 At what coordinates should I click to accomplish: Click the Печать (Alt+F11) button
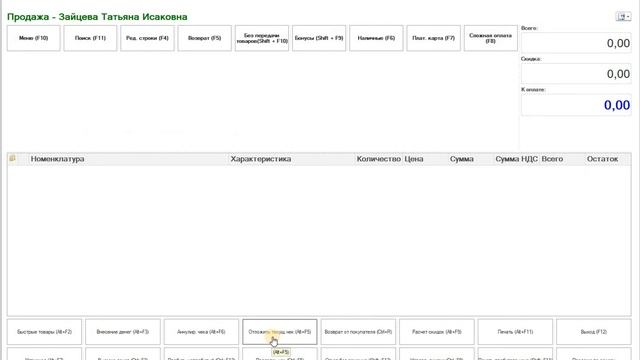[515, 332]
